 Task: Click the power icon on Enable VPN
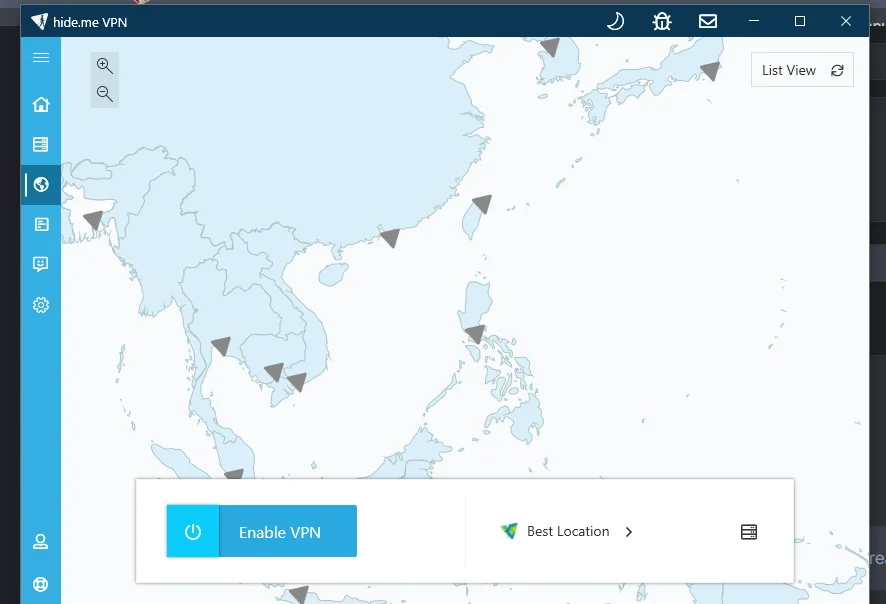click(193, 532)
